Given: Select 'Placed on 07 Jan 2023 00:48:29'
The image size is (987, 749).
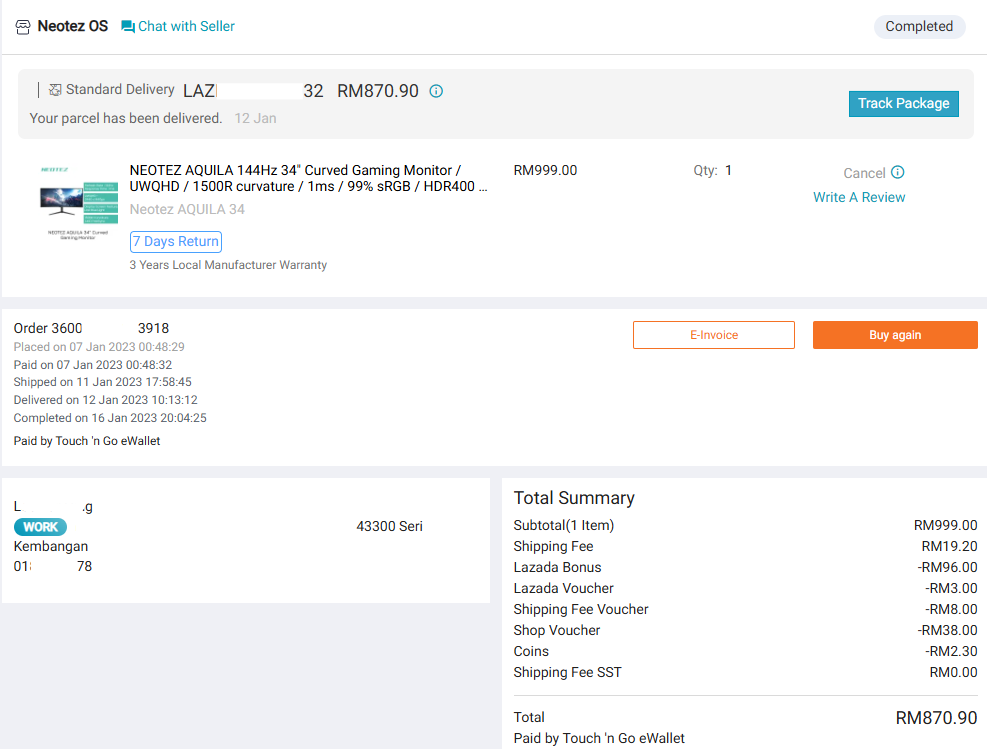Looking at the screenshot, I should [99, 347].
